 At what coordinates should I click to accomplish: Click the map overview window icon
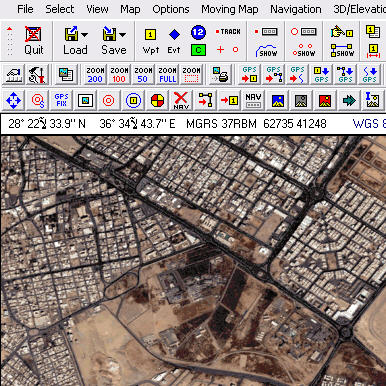pos(66,75)
